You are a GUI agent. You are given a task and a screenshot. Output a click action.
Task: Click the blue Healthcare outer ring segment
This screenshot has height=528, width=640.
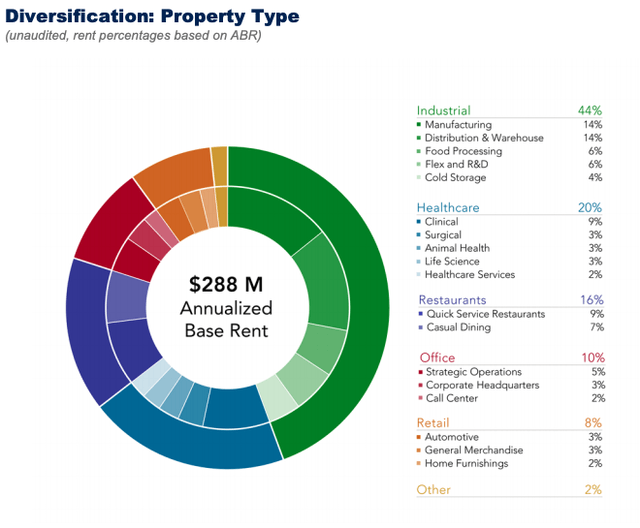tap(192, 443)
